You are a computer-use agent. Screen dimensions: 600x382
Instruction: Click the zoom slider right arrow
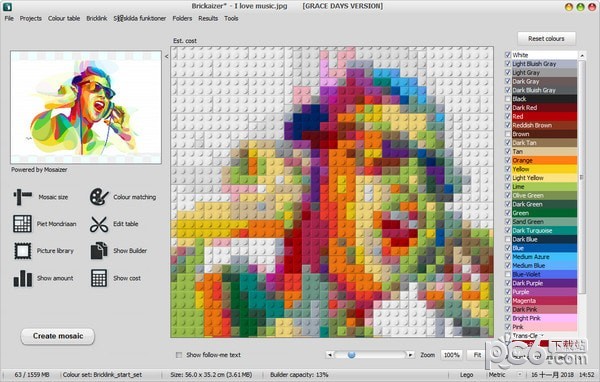(410, 355)
